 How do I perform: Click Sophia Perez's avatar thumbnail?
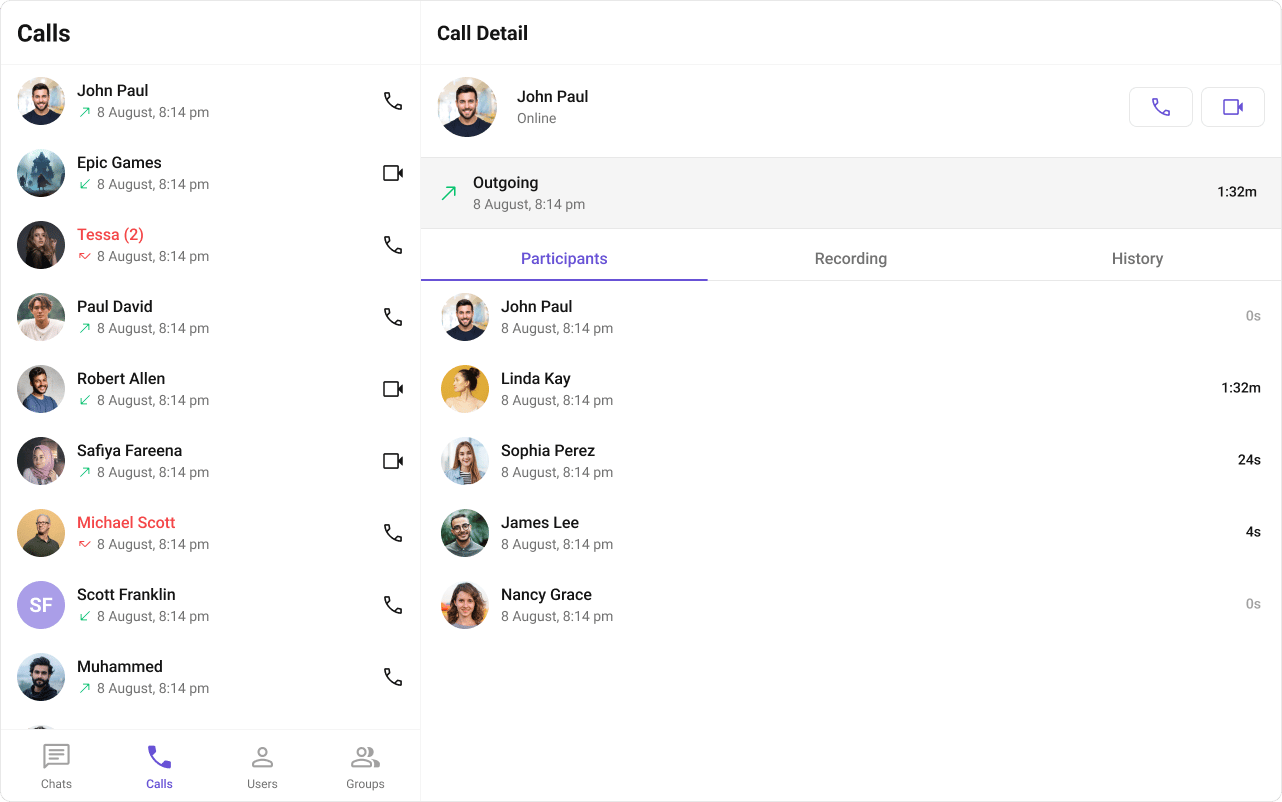(465, 461)
